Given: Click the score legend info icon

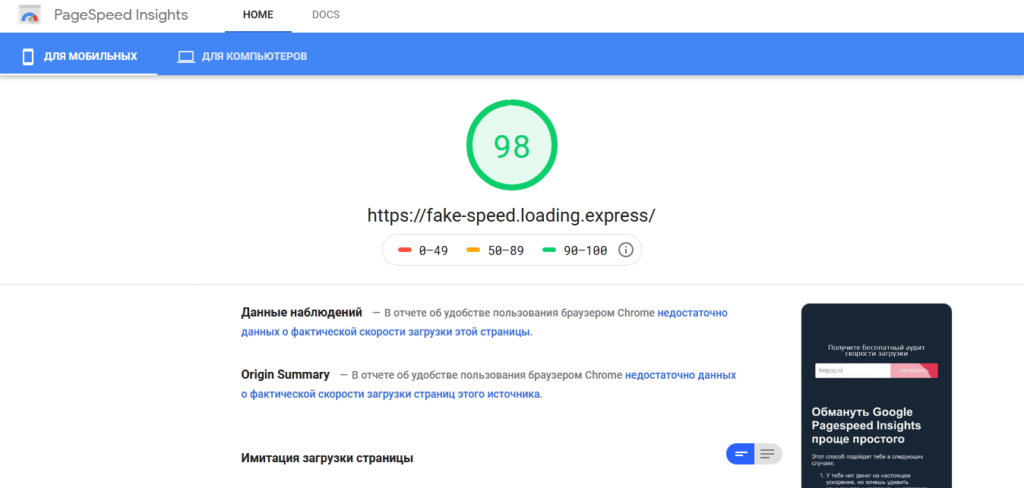Looking at the screenshot, I should pyautogui.click(x=626, y=250).
